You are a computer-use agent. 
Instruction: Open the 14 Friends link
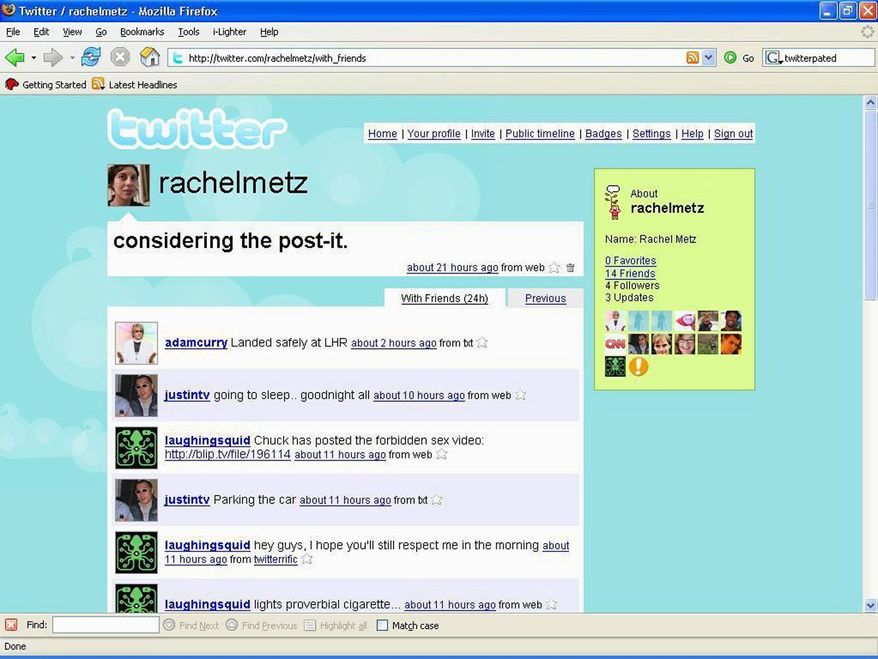point(630,273)
